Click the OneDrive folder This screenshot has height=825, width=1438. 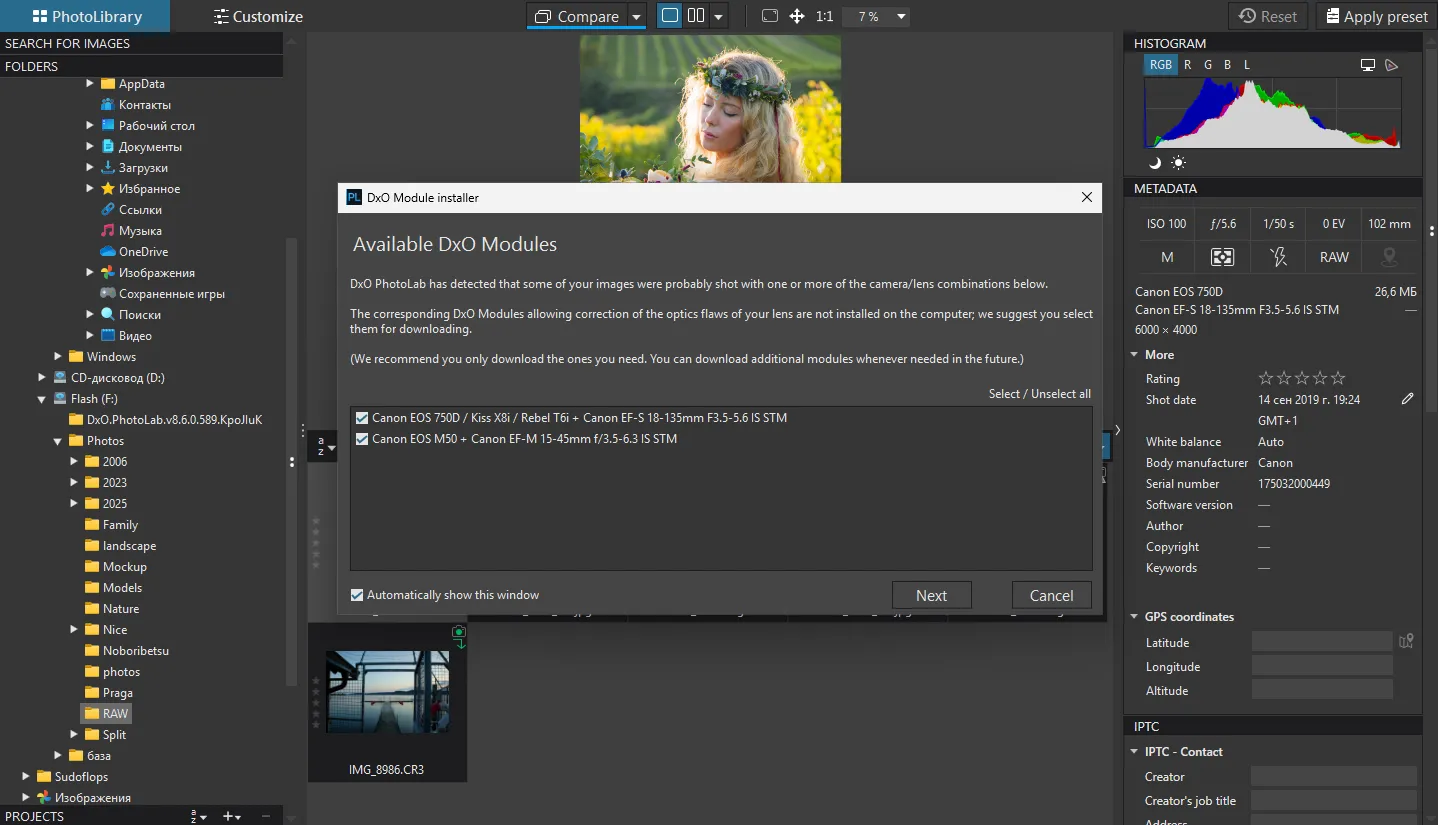[143, 252]
